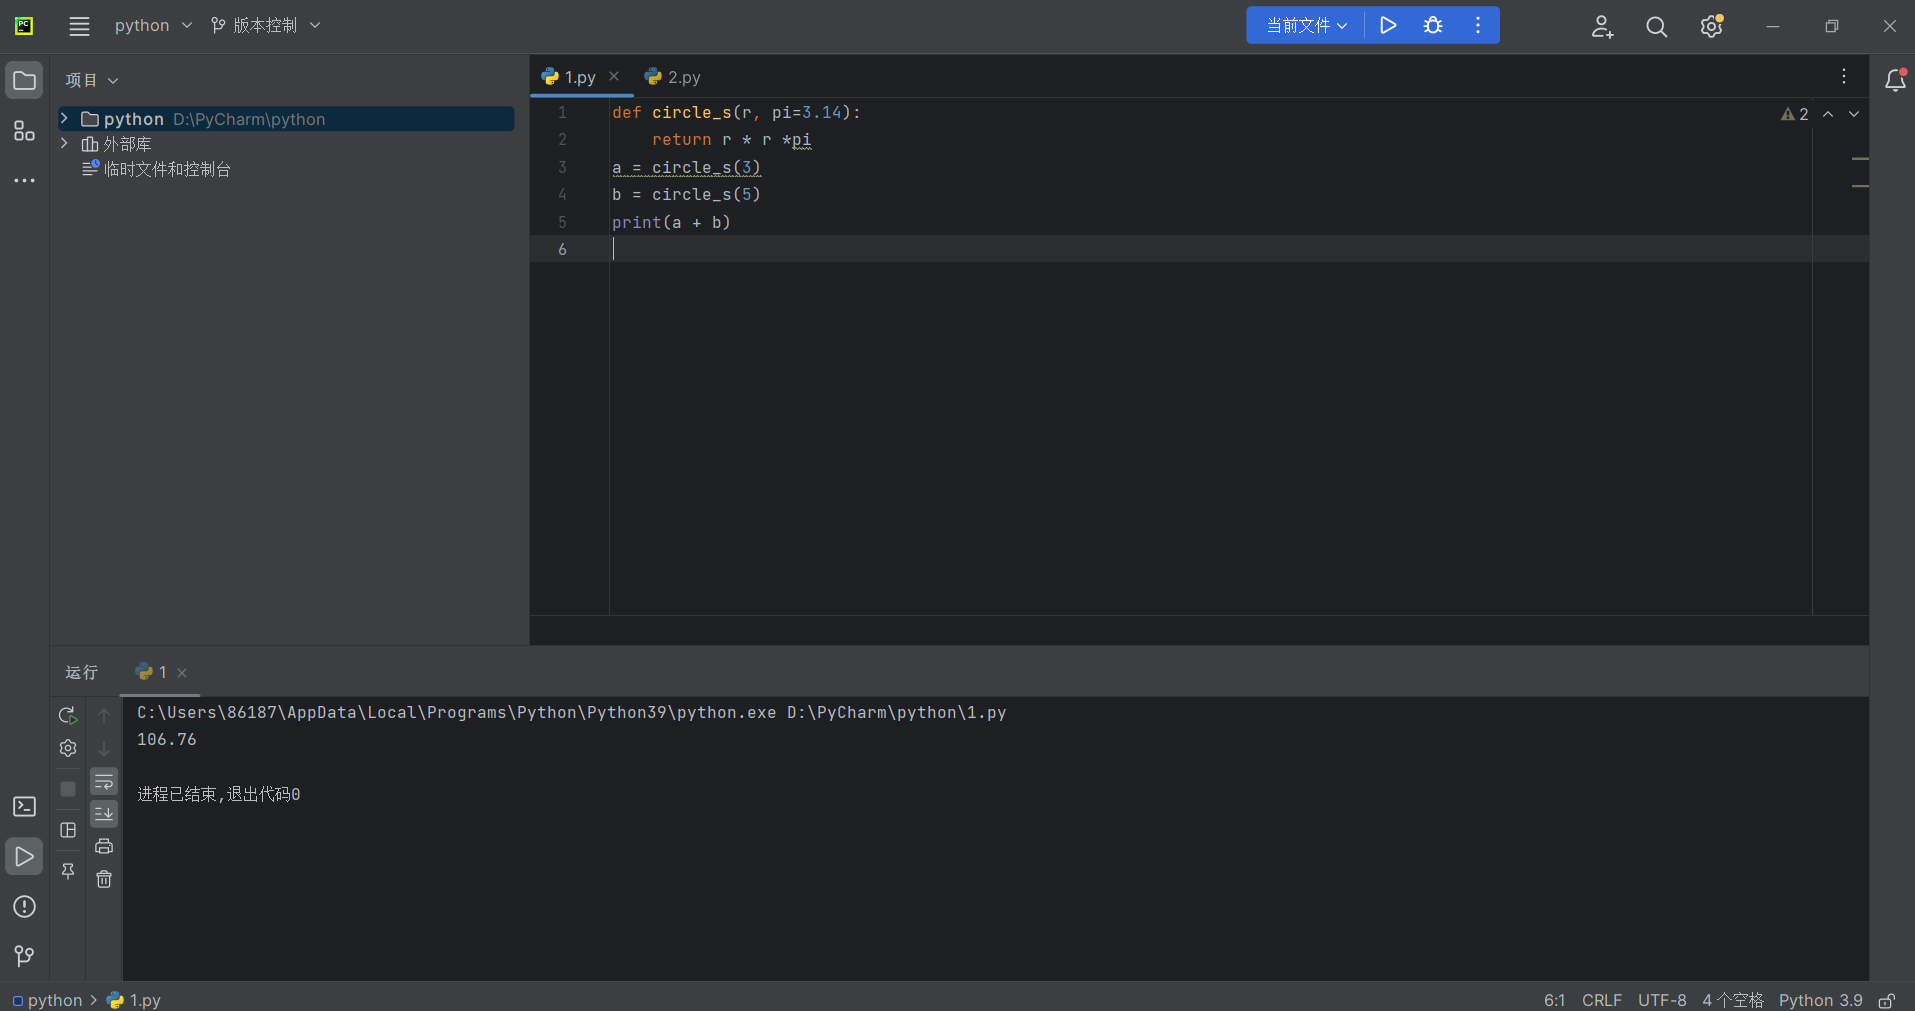The image size is (1915, 1011).
Task: Switch to the 2.py editor tab
Action: pos(673,77)
